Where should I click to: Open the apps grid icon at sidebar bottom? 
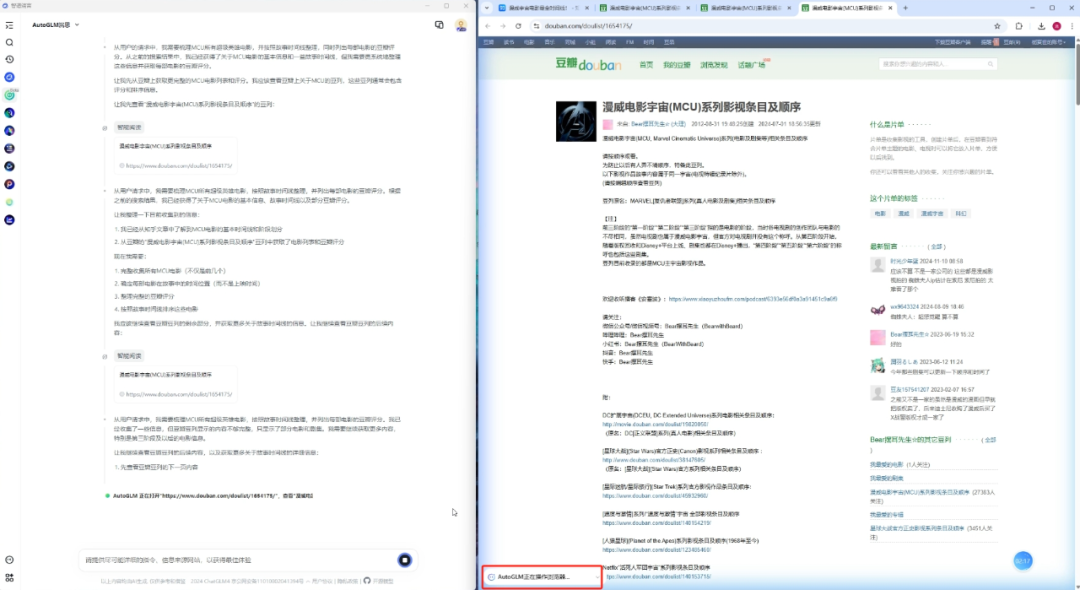pyautogui.click(x=9, y=578)
